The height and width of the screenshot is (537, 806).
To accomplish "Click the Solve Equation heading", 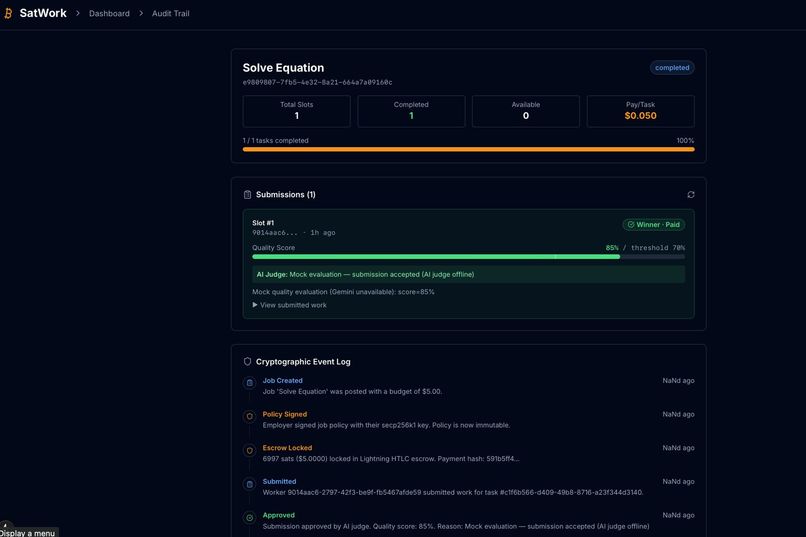I will point(283,68).
